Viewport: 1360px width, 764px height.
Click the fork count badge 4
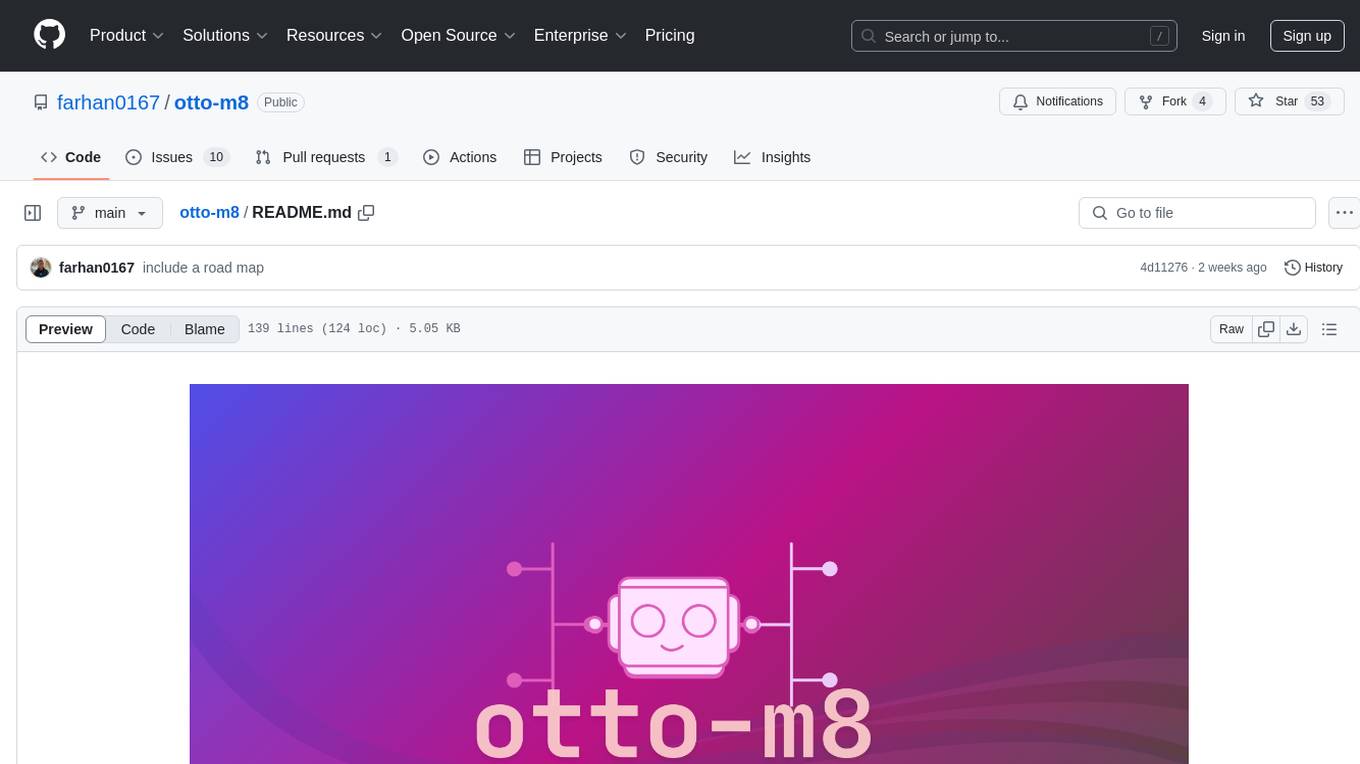coord(1203,102)
